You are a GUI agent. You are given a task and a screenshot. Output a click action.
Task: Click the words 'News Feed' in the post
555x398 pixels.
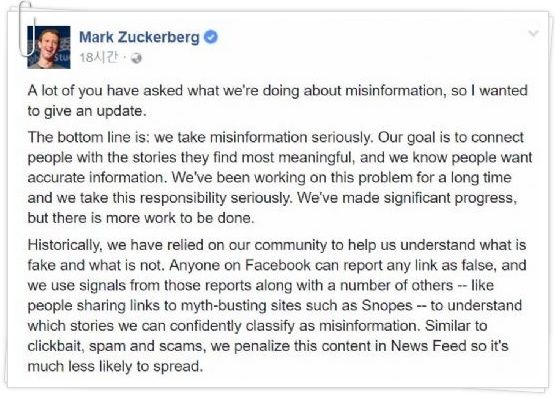[429, 346]
